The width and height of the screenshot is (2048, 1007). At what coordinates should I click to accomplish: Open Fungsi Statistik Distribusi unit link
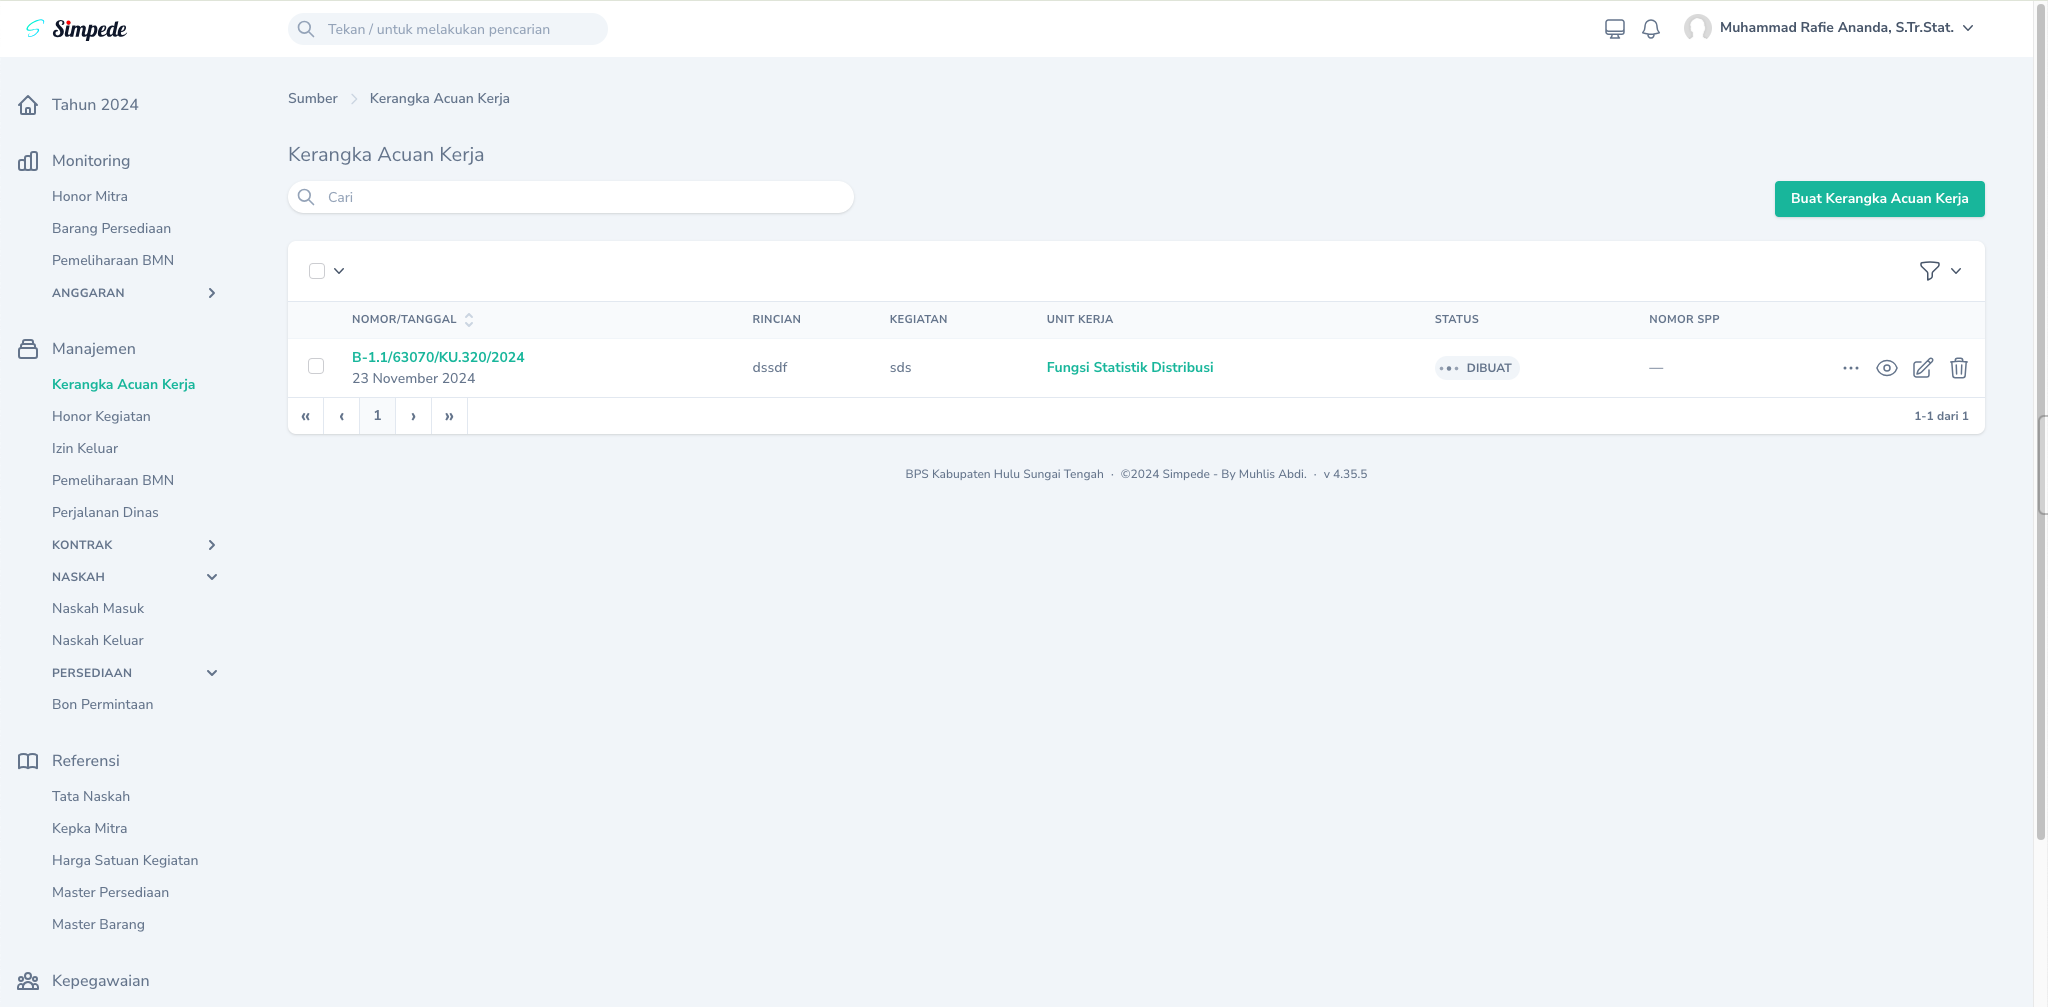point(1130,368)
